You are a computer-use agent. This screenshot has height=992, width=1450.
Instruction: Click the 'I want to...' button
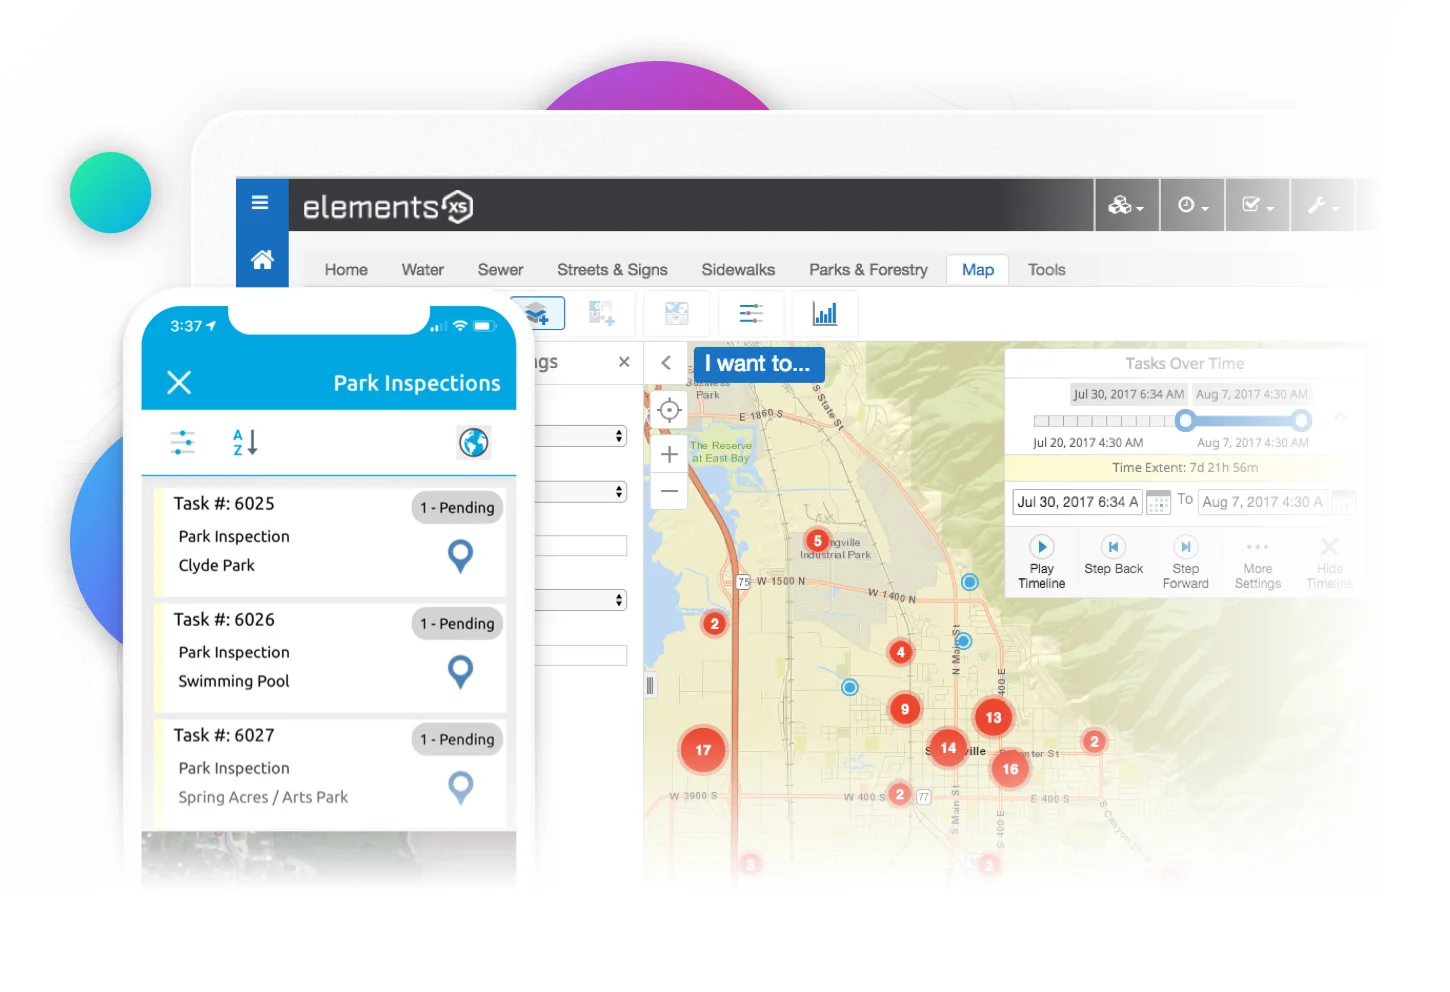click(x=758, y=364)
